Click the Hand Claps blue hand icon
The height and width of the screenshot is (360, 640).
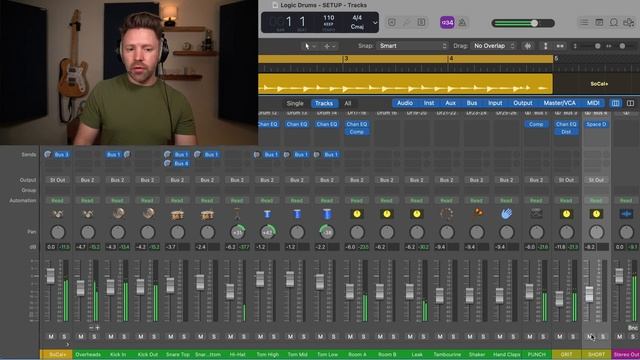(506, 214)
